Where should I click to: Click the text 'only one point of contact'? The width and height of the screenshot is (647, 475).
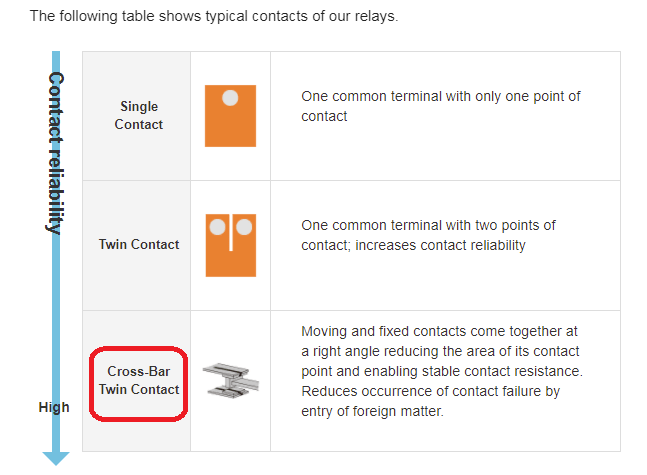pyautogui.click(x=441, y=106)
